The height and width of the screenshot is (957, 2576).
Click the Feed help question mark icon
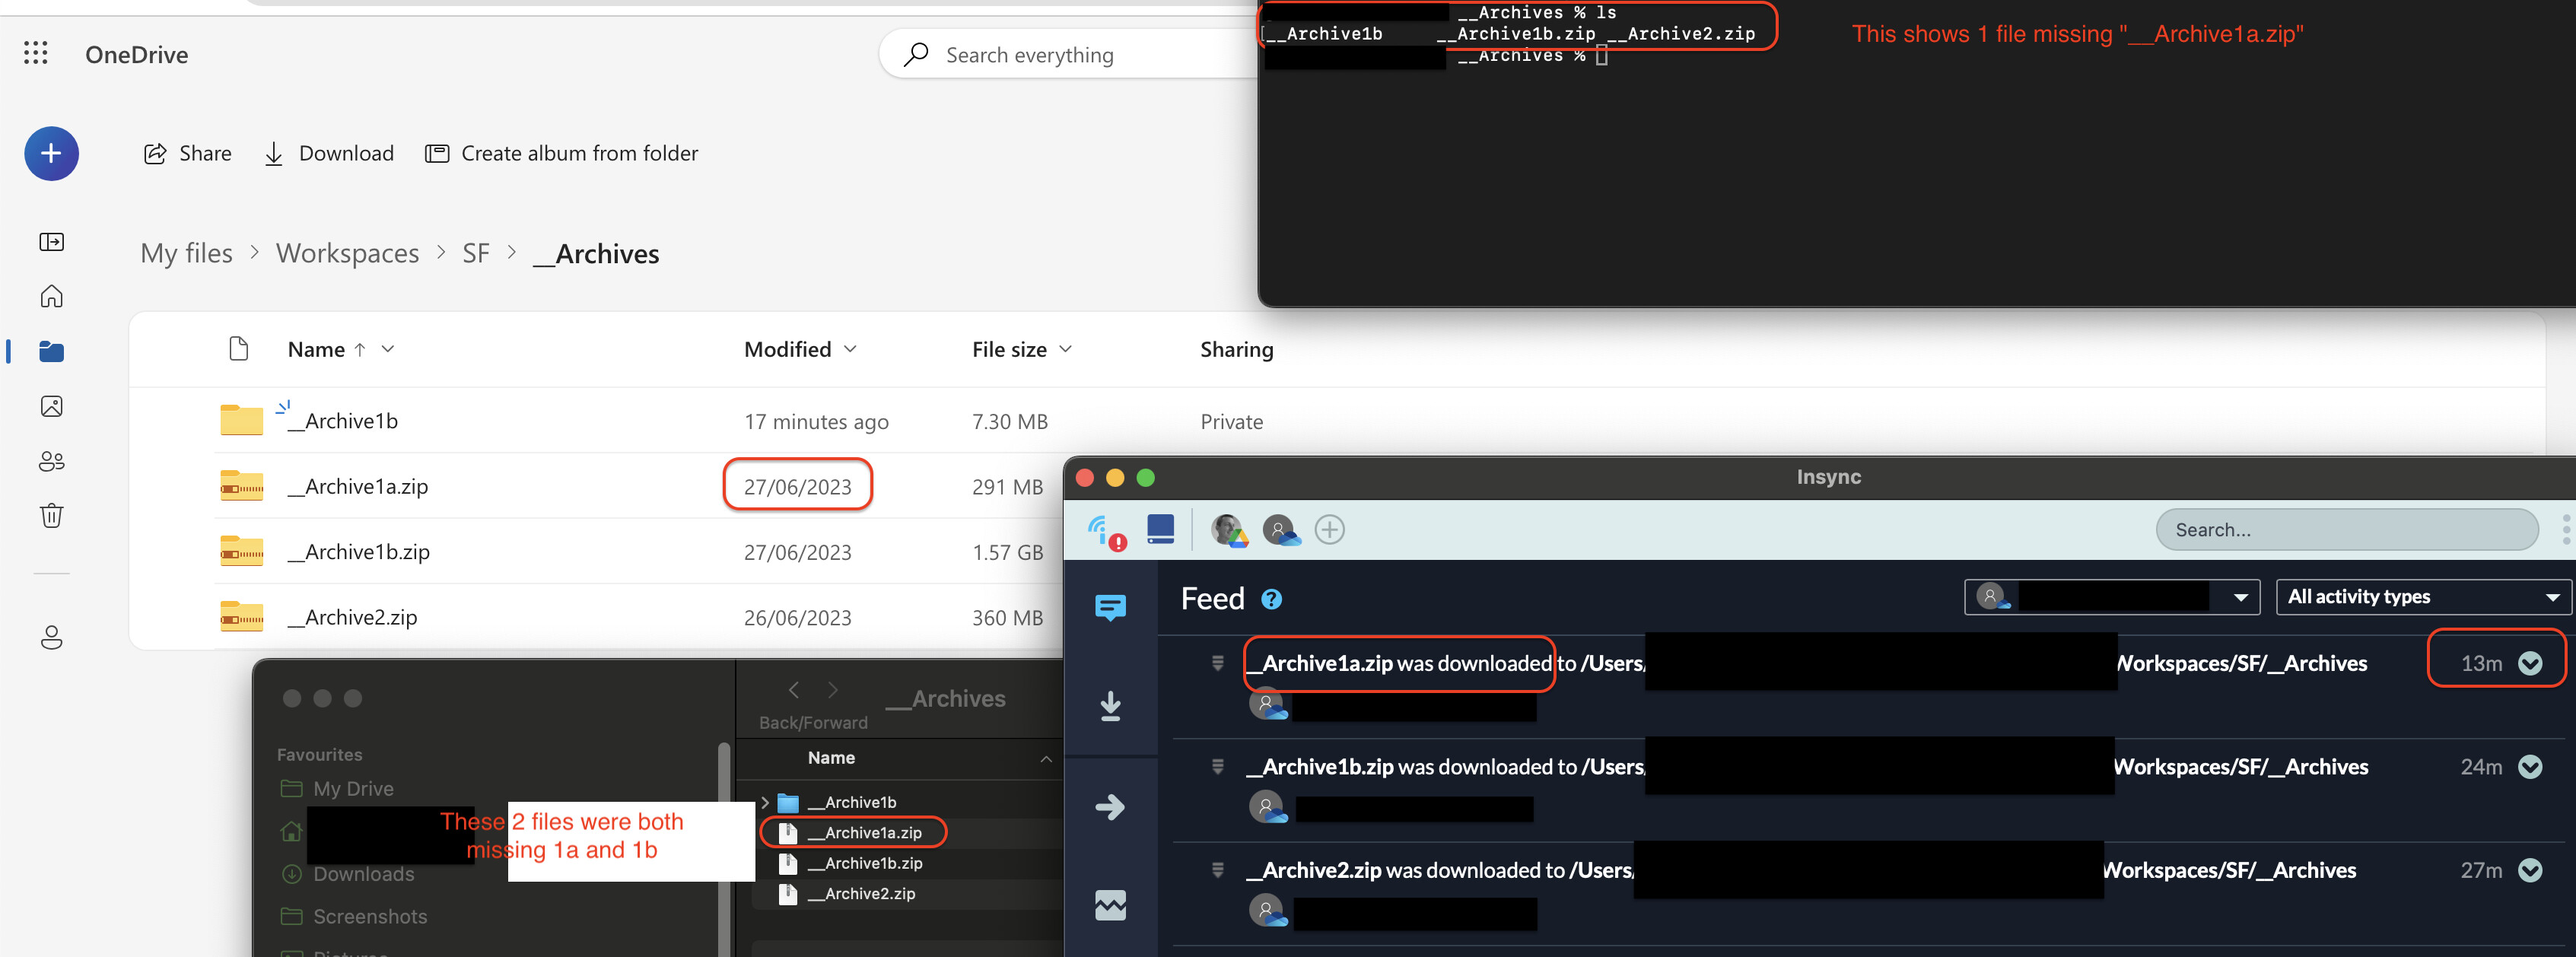pos(1271,599)
